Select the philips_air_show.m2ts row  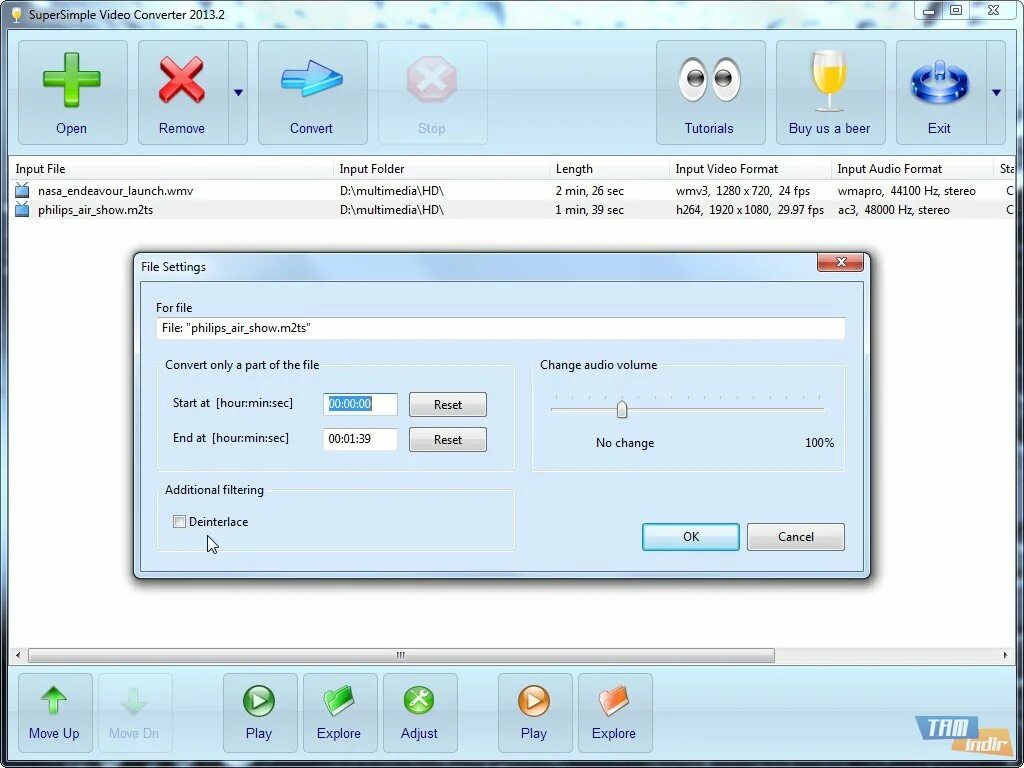tap(110, 210)
